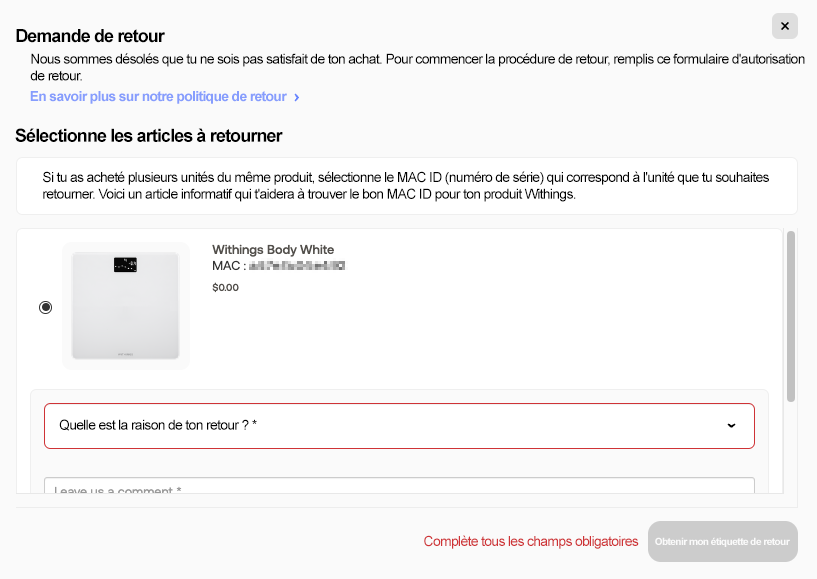Click the Withings Body White product thumbnail
The height and width of the screenshot is (579, 817).
[x=126, y=306]
